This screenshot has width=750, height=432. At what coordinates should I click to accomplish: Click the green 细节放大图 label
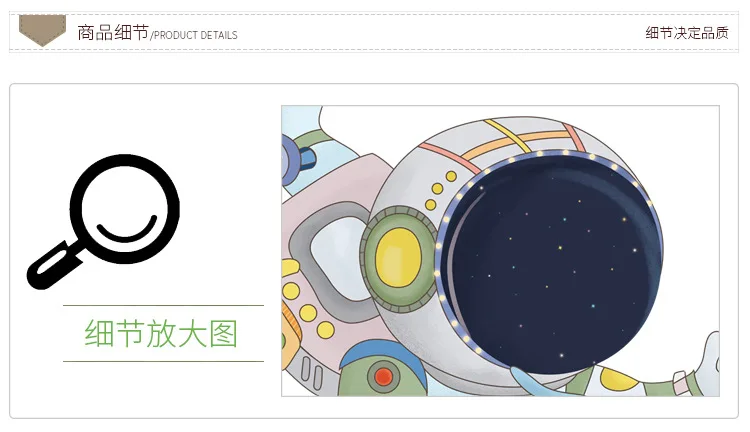[161, 333]
